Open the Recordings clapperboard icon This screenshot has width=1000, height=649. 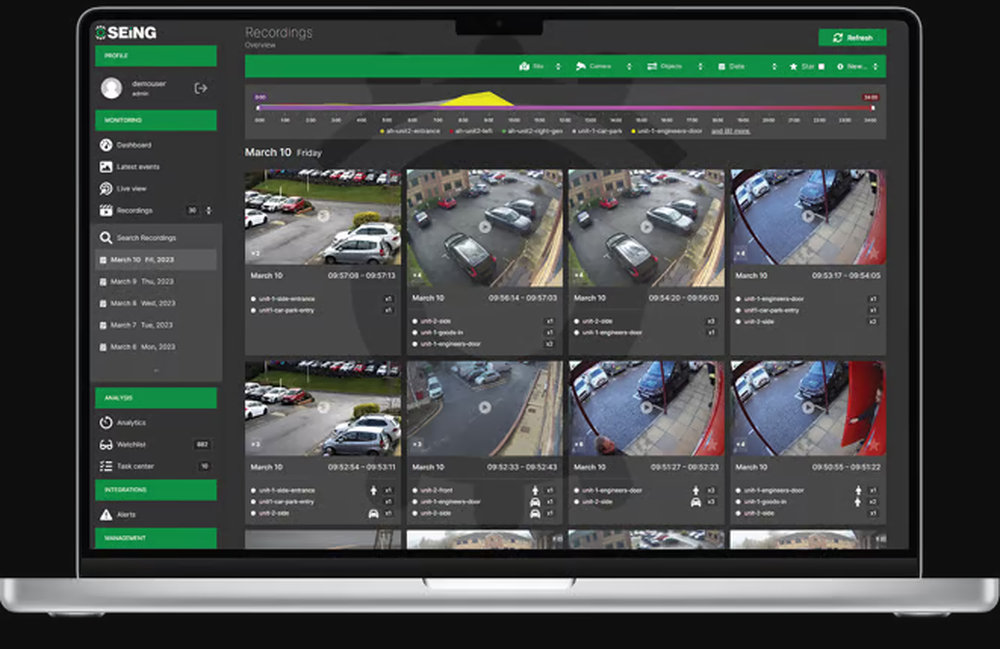pyautogui.click(x=106, y=210)
